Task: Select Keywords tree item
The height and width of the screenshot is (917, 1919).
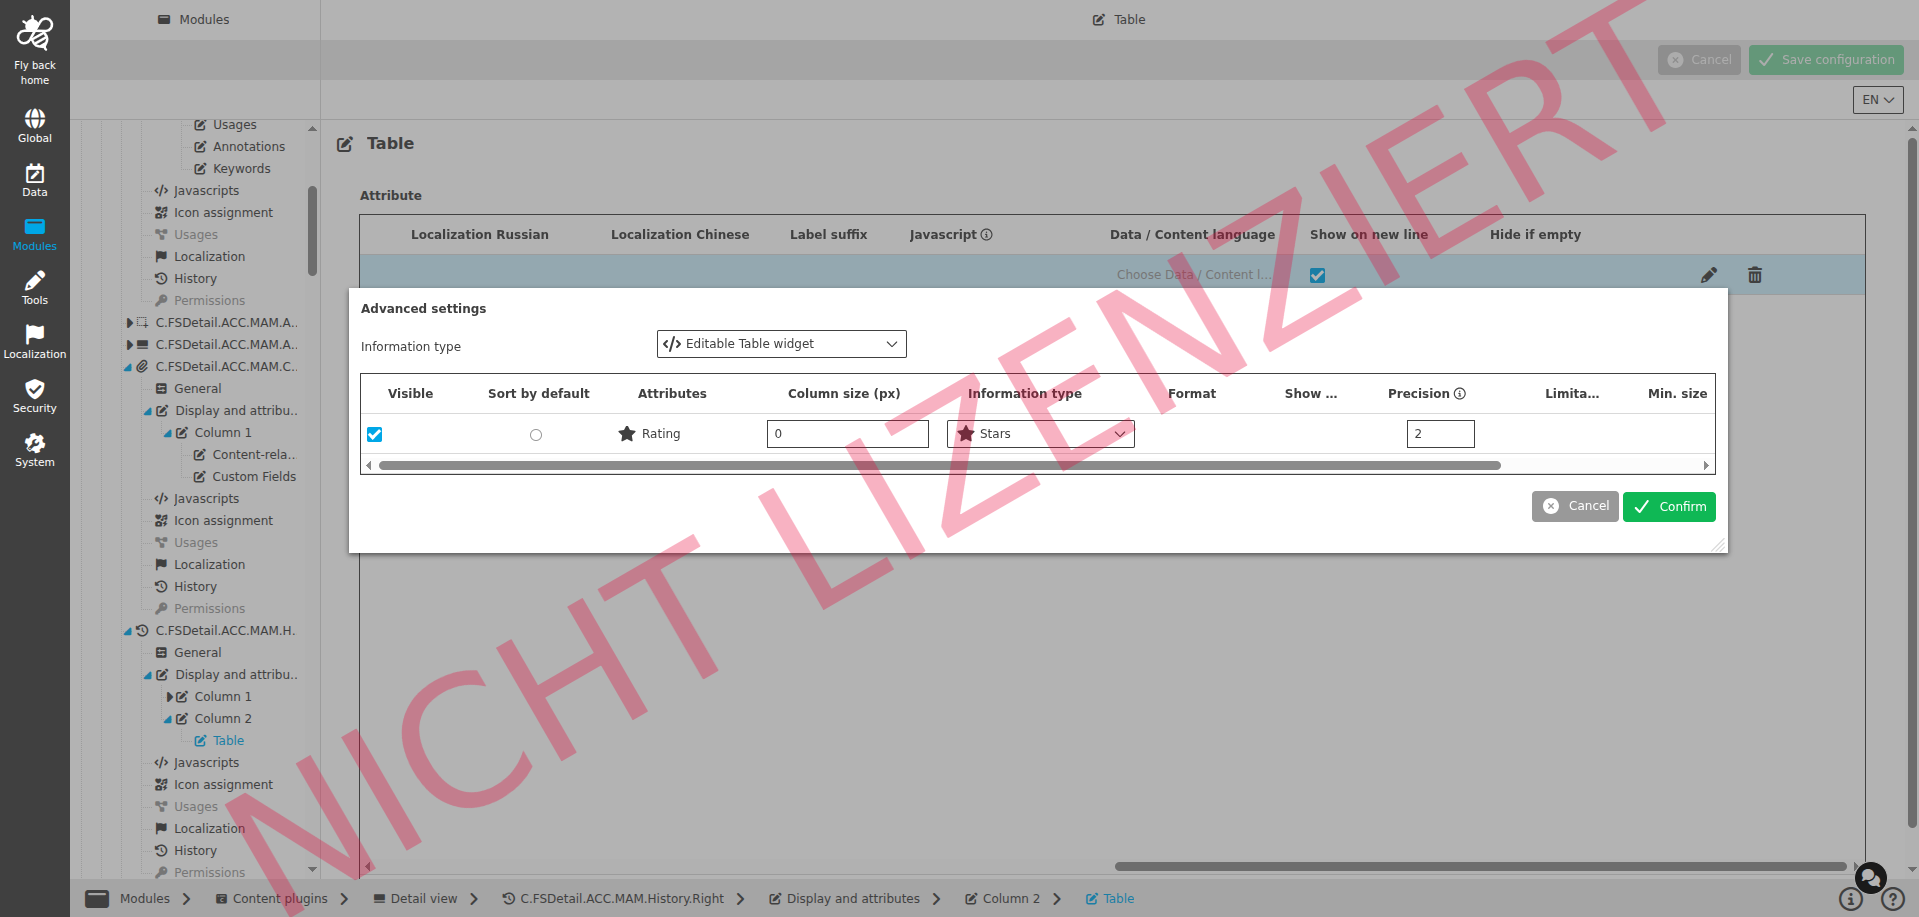Action: 241,169
